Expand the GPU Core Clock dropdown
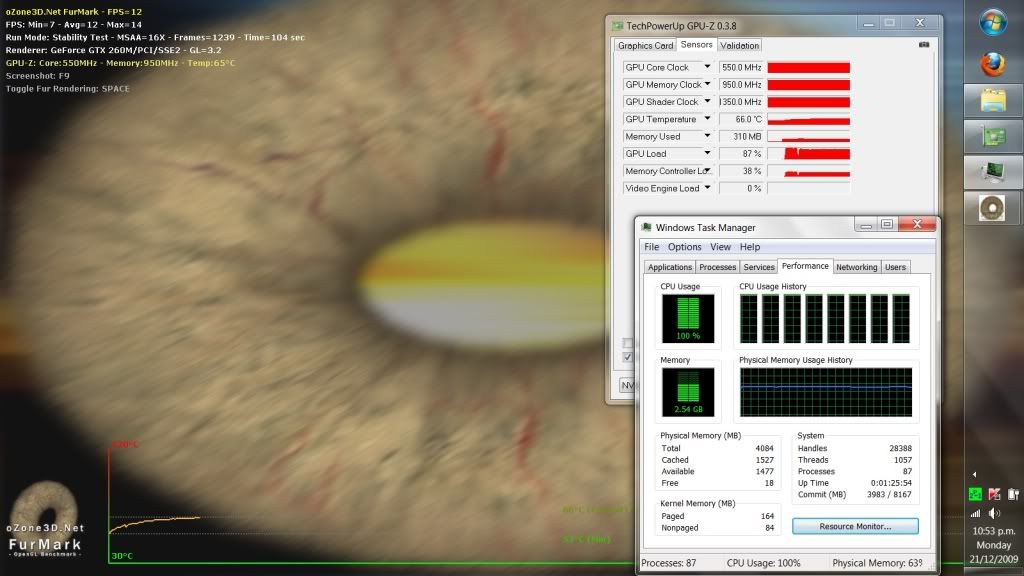The width and height of the screenshot is (1024, 576). coord(707,67)
